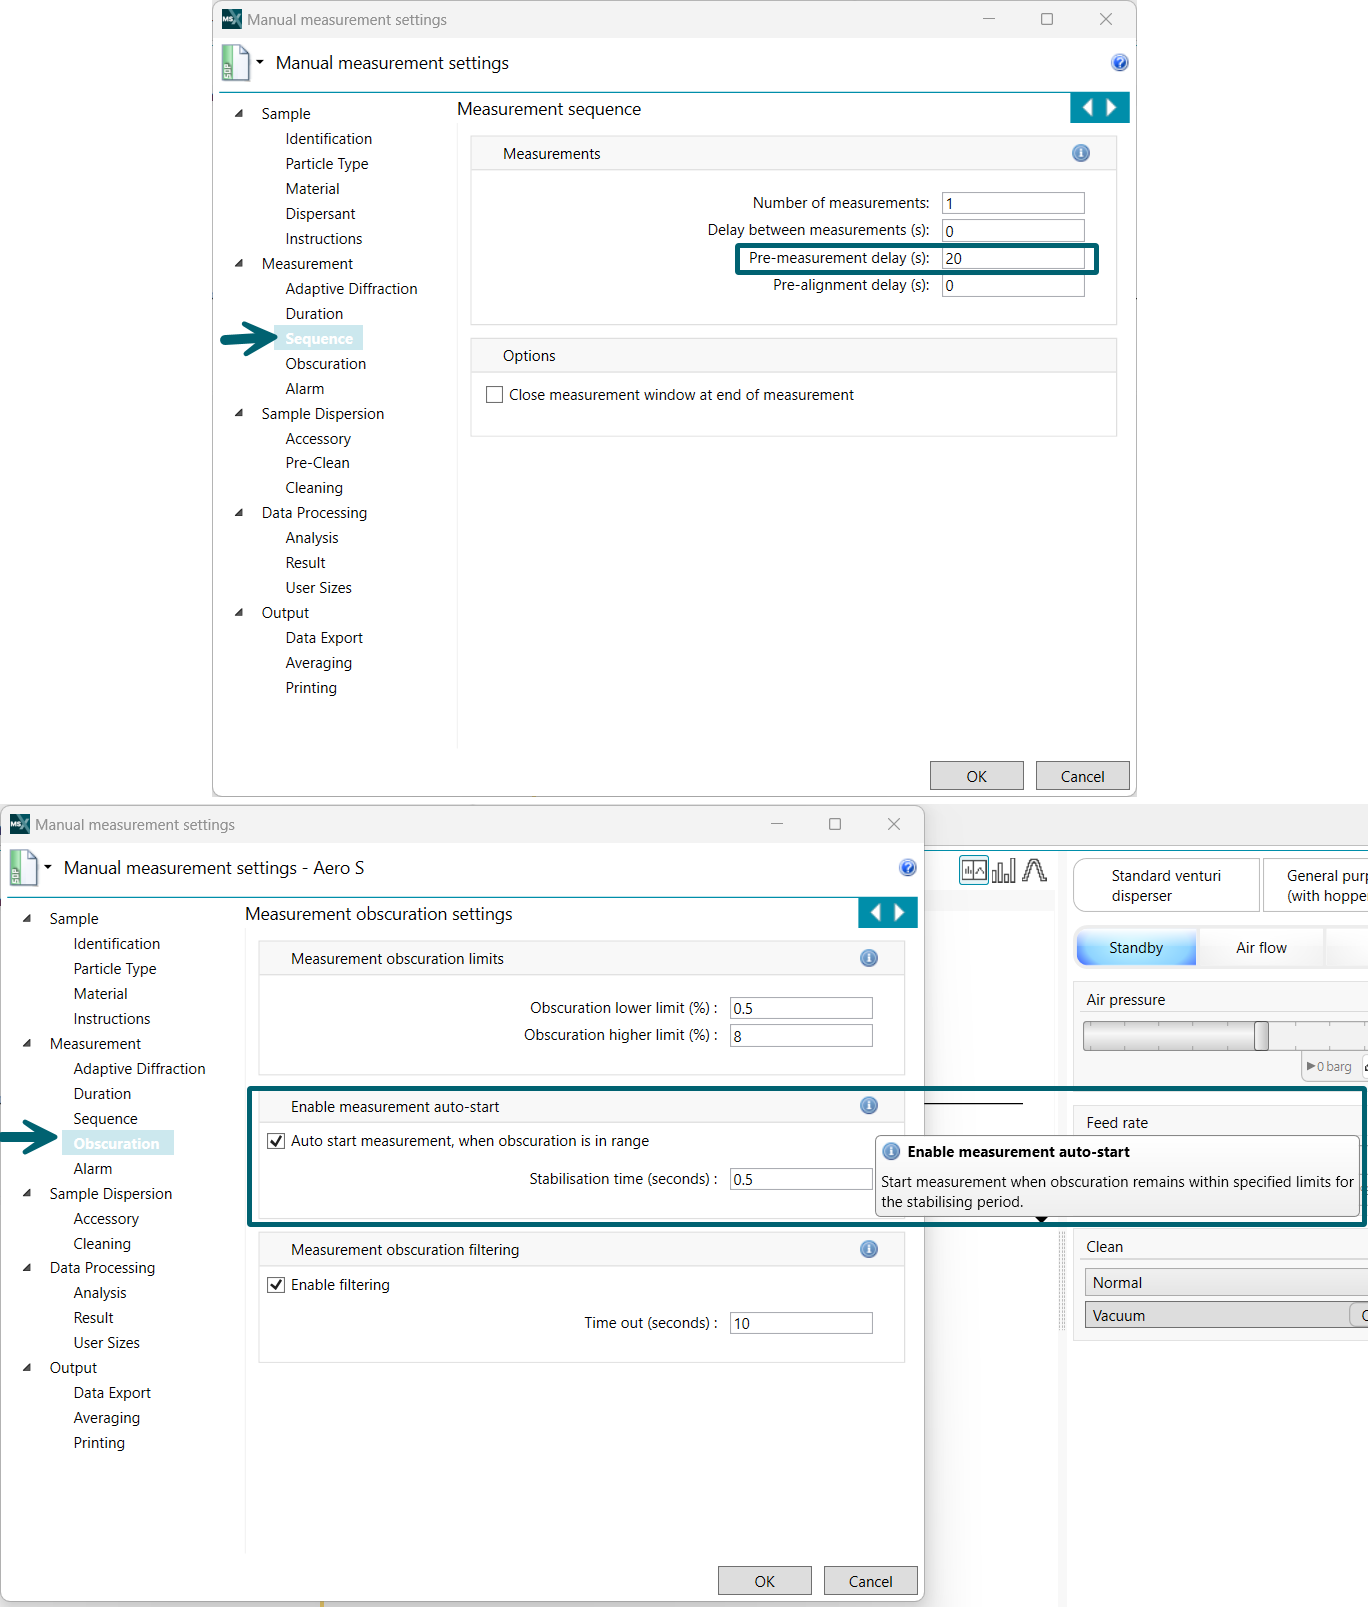Select the trend chart view icon

point(973,870)
